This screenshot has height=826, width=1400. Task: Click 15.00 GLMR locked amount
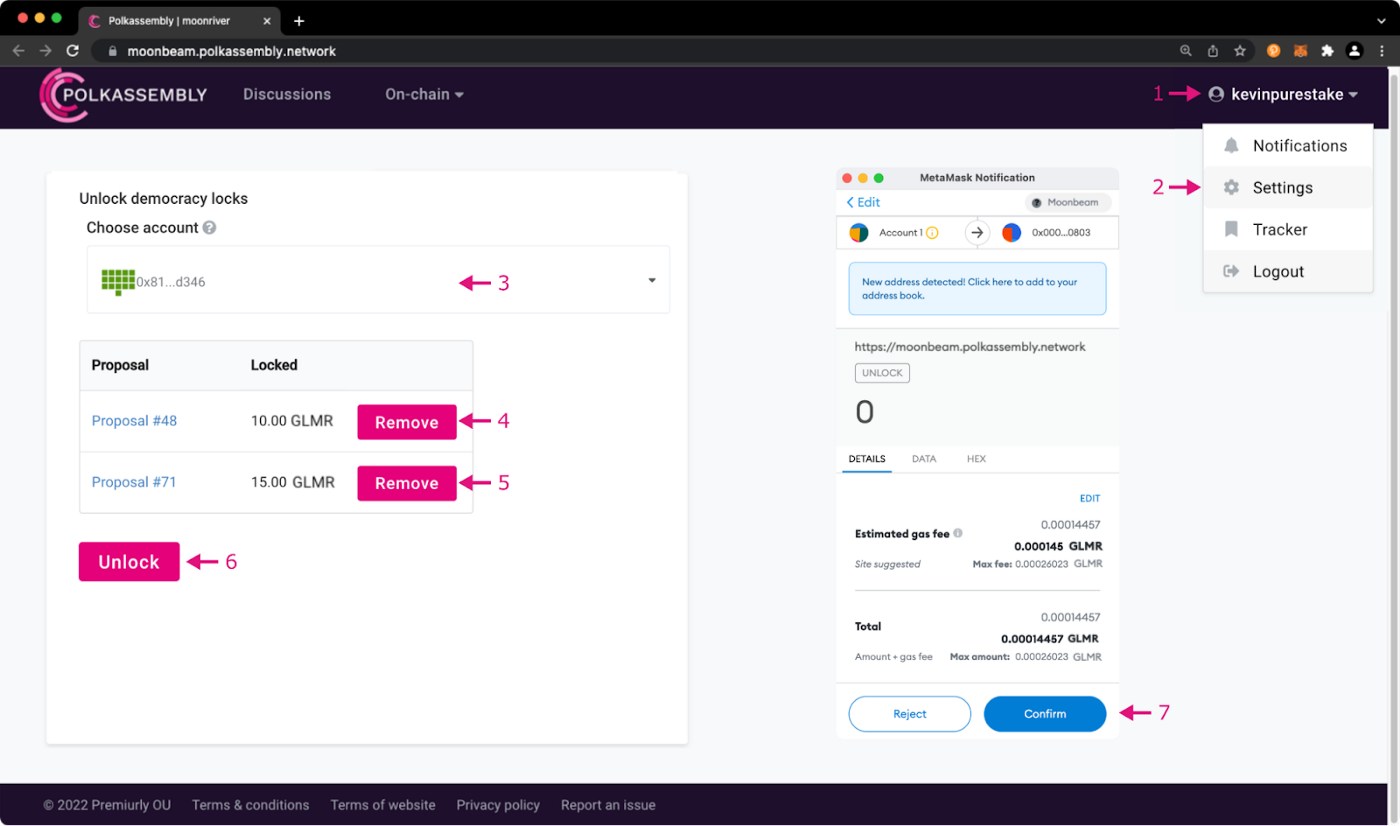tap(292, 482)
